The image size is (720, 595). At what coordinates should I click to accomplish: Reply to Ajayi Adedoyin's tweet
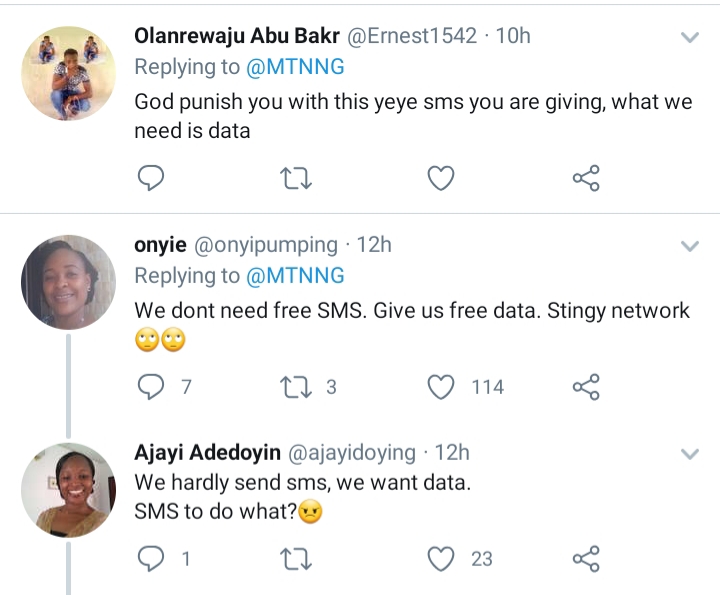149,558
